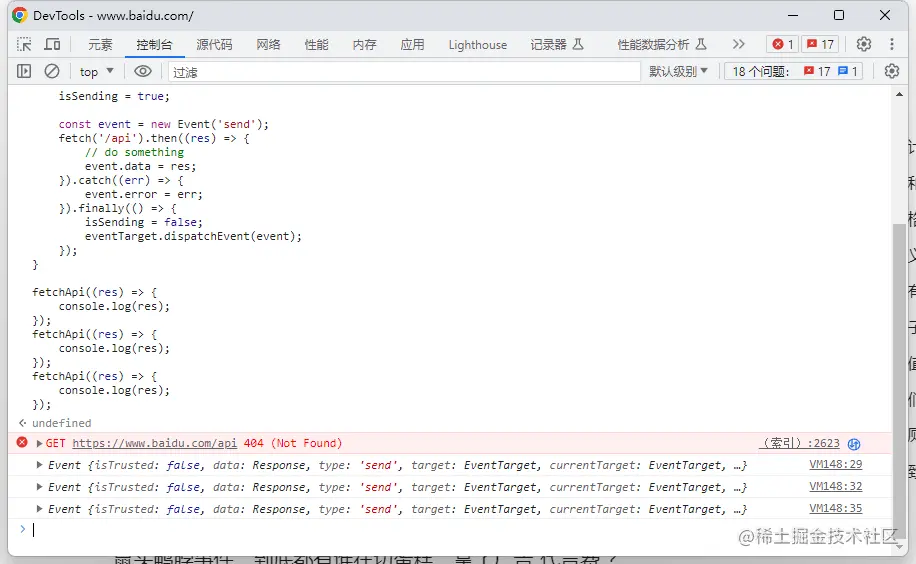
Task: Click the 'eventTarget.dispatchEvent(event);' code line
Action: 193,236
